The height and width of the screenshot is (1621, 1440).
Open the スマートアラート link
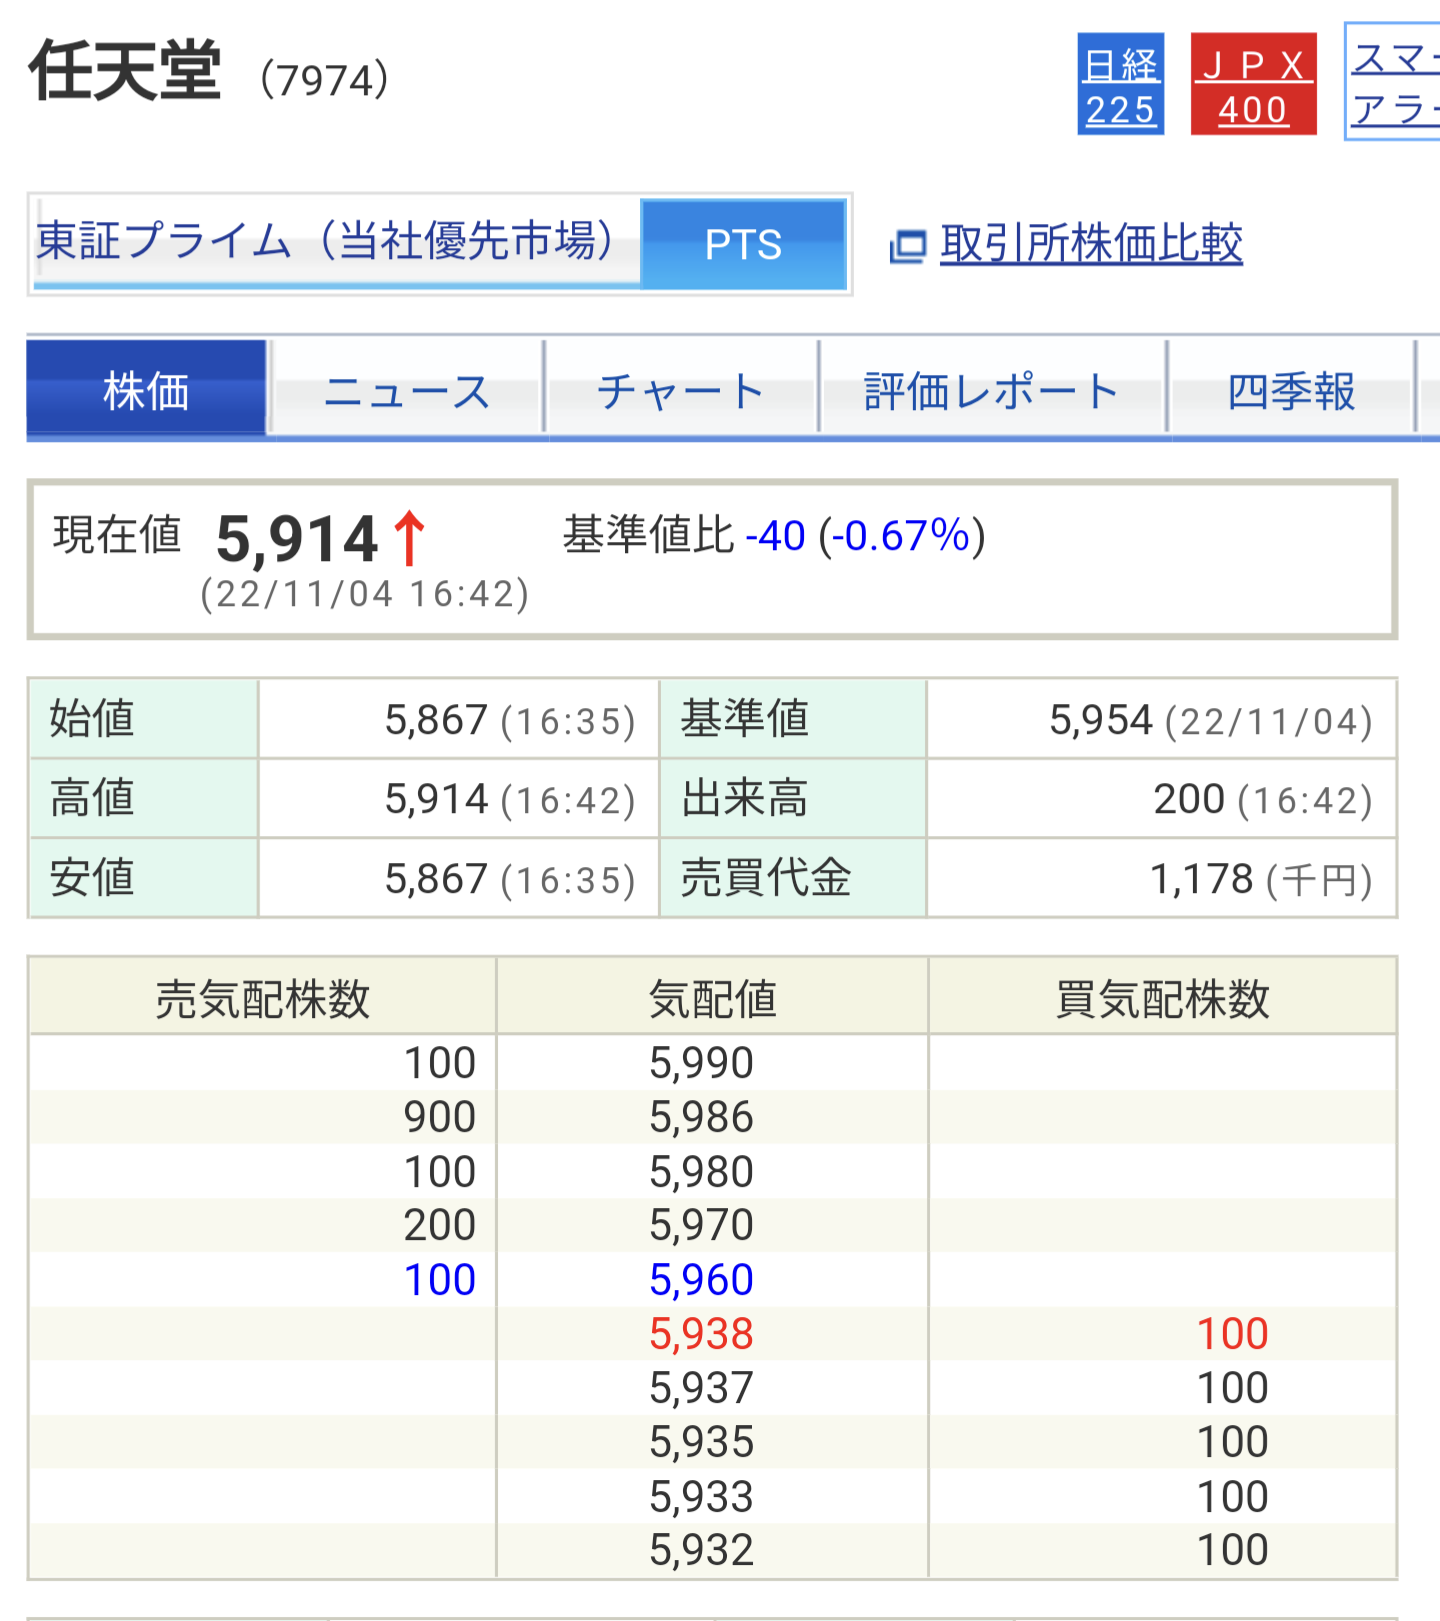pos(1393,82)
